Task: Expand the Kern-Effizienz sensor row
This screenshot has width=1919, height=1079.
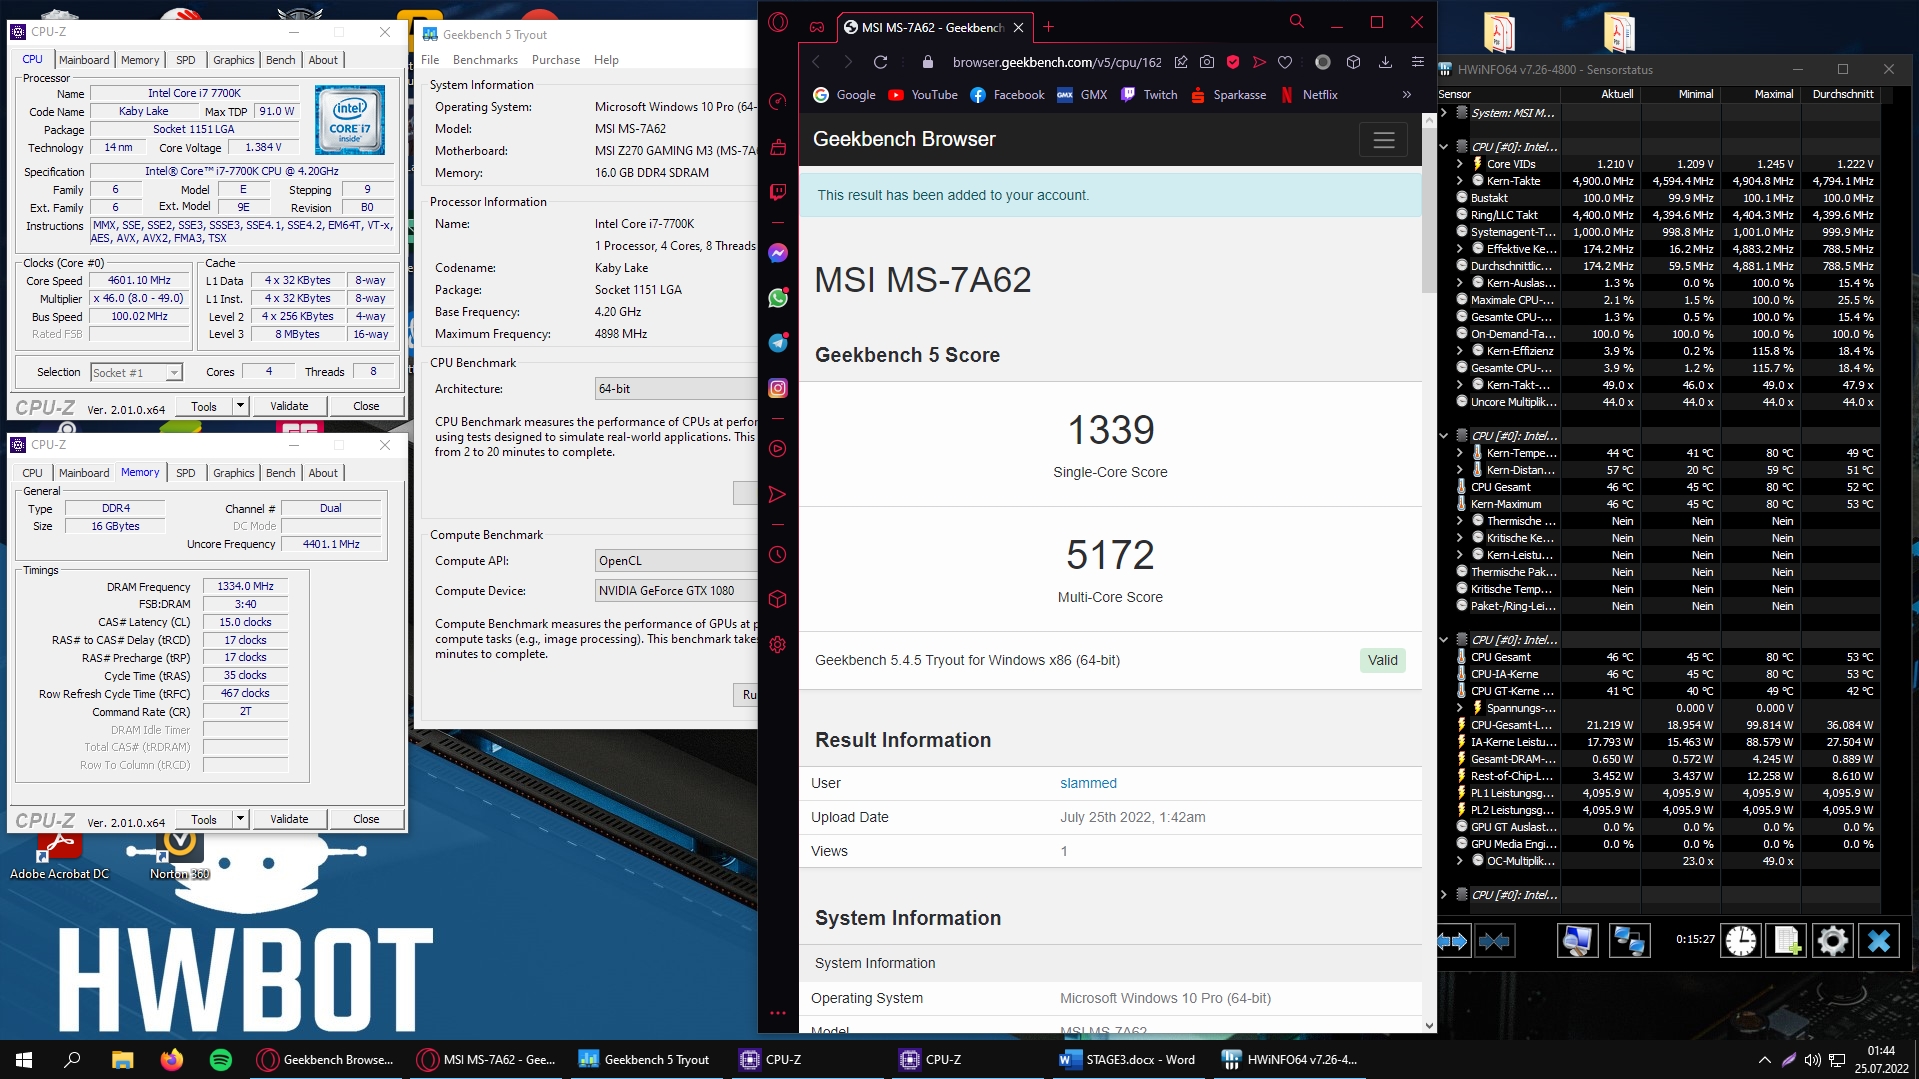Action: point(1460,351)
